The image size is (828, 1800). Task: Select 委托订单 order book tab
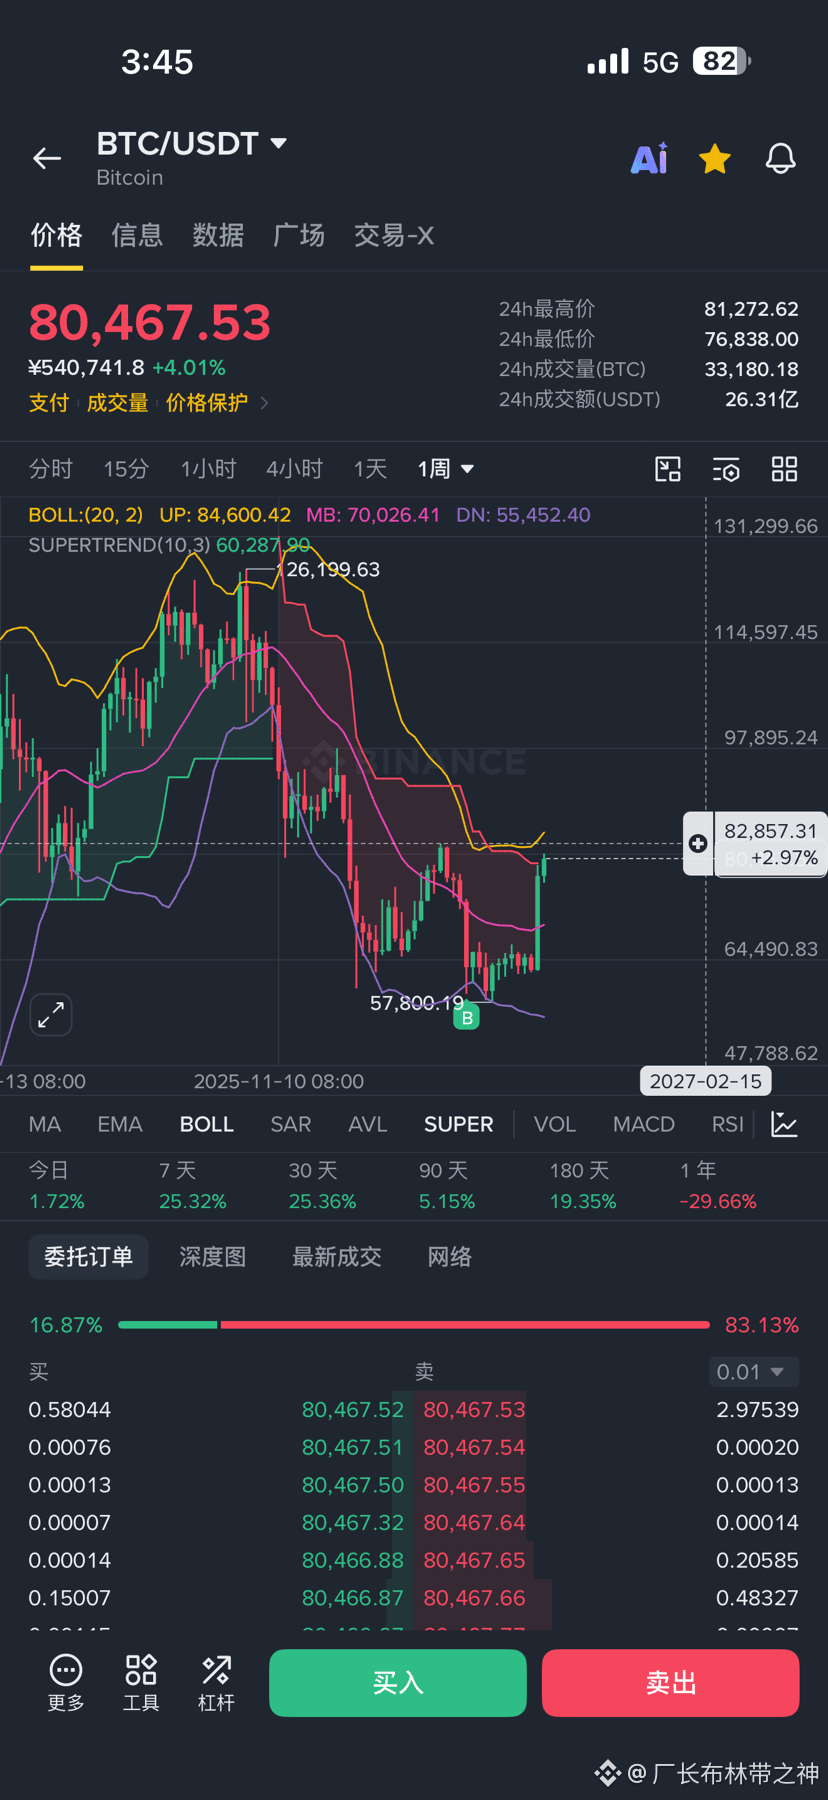89,1257
